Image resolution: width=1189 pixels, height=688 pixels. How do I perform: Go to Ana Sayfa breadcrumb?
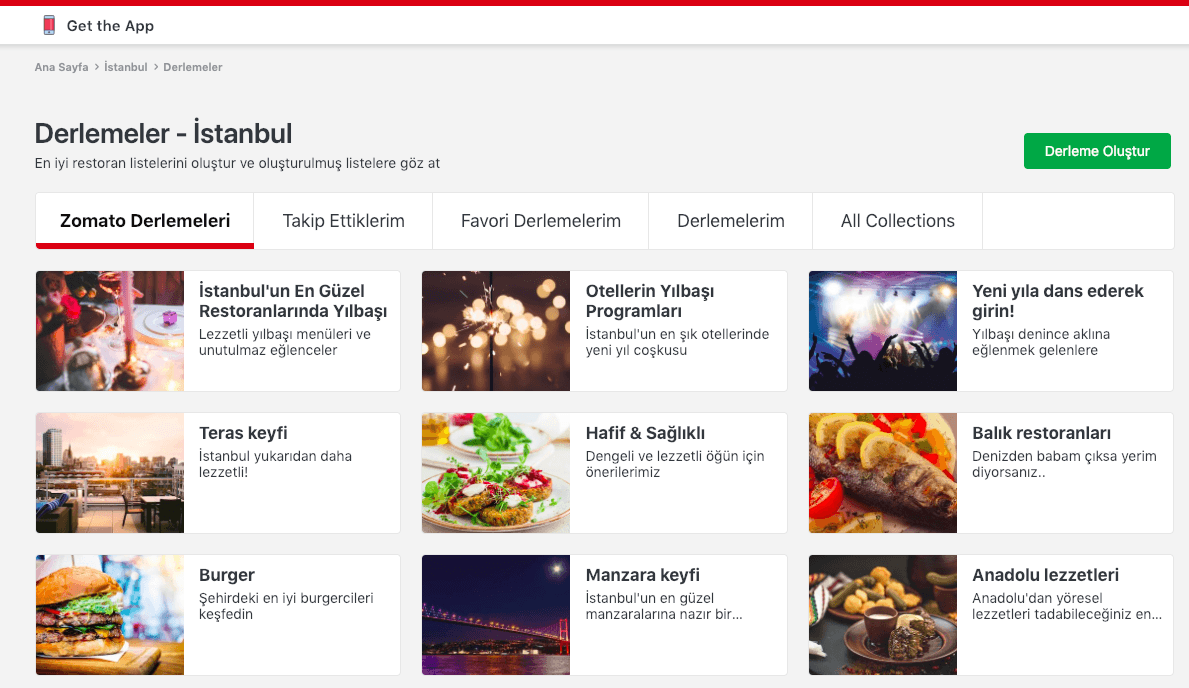coord(62,67)
